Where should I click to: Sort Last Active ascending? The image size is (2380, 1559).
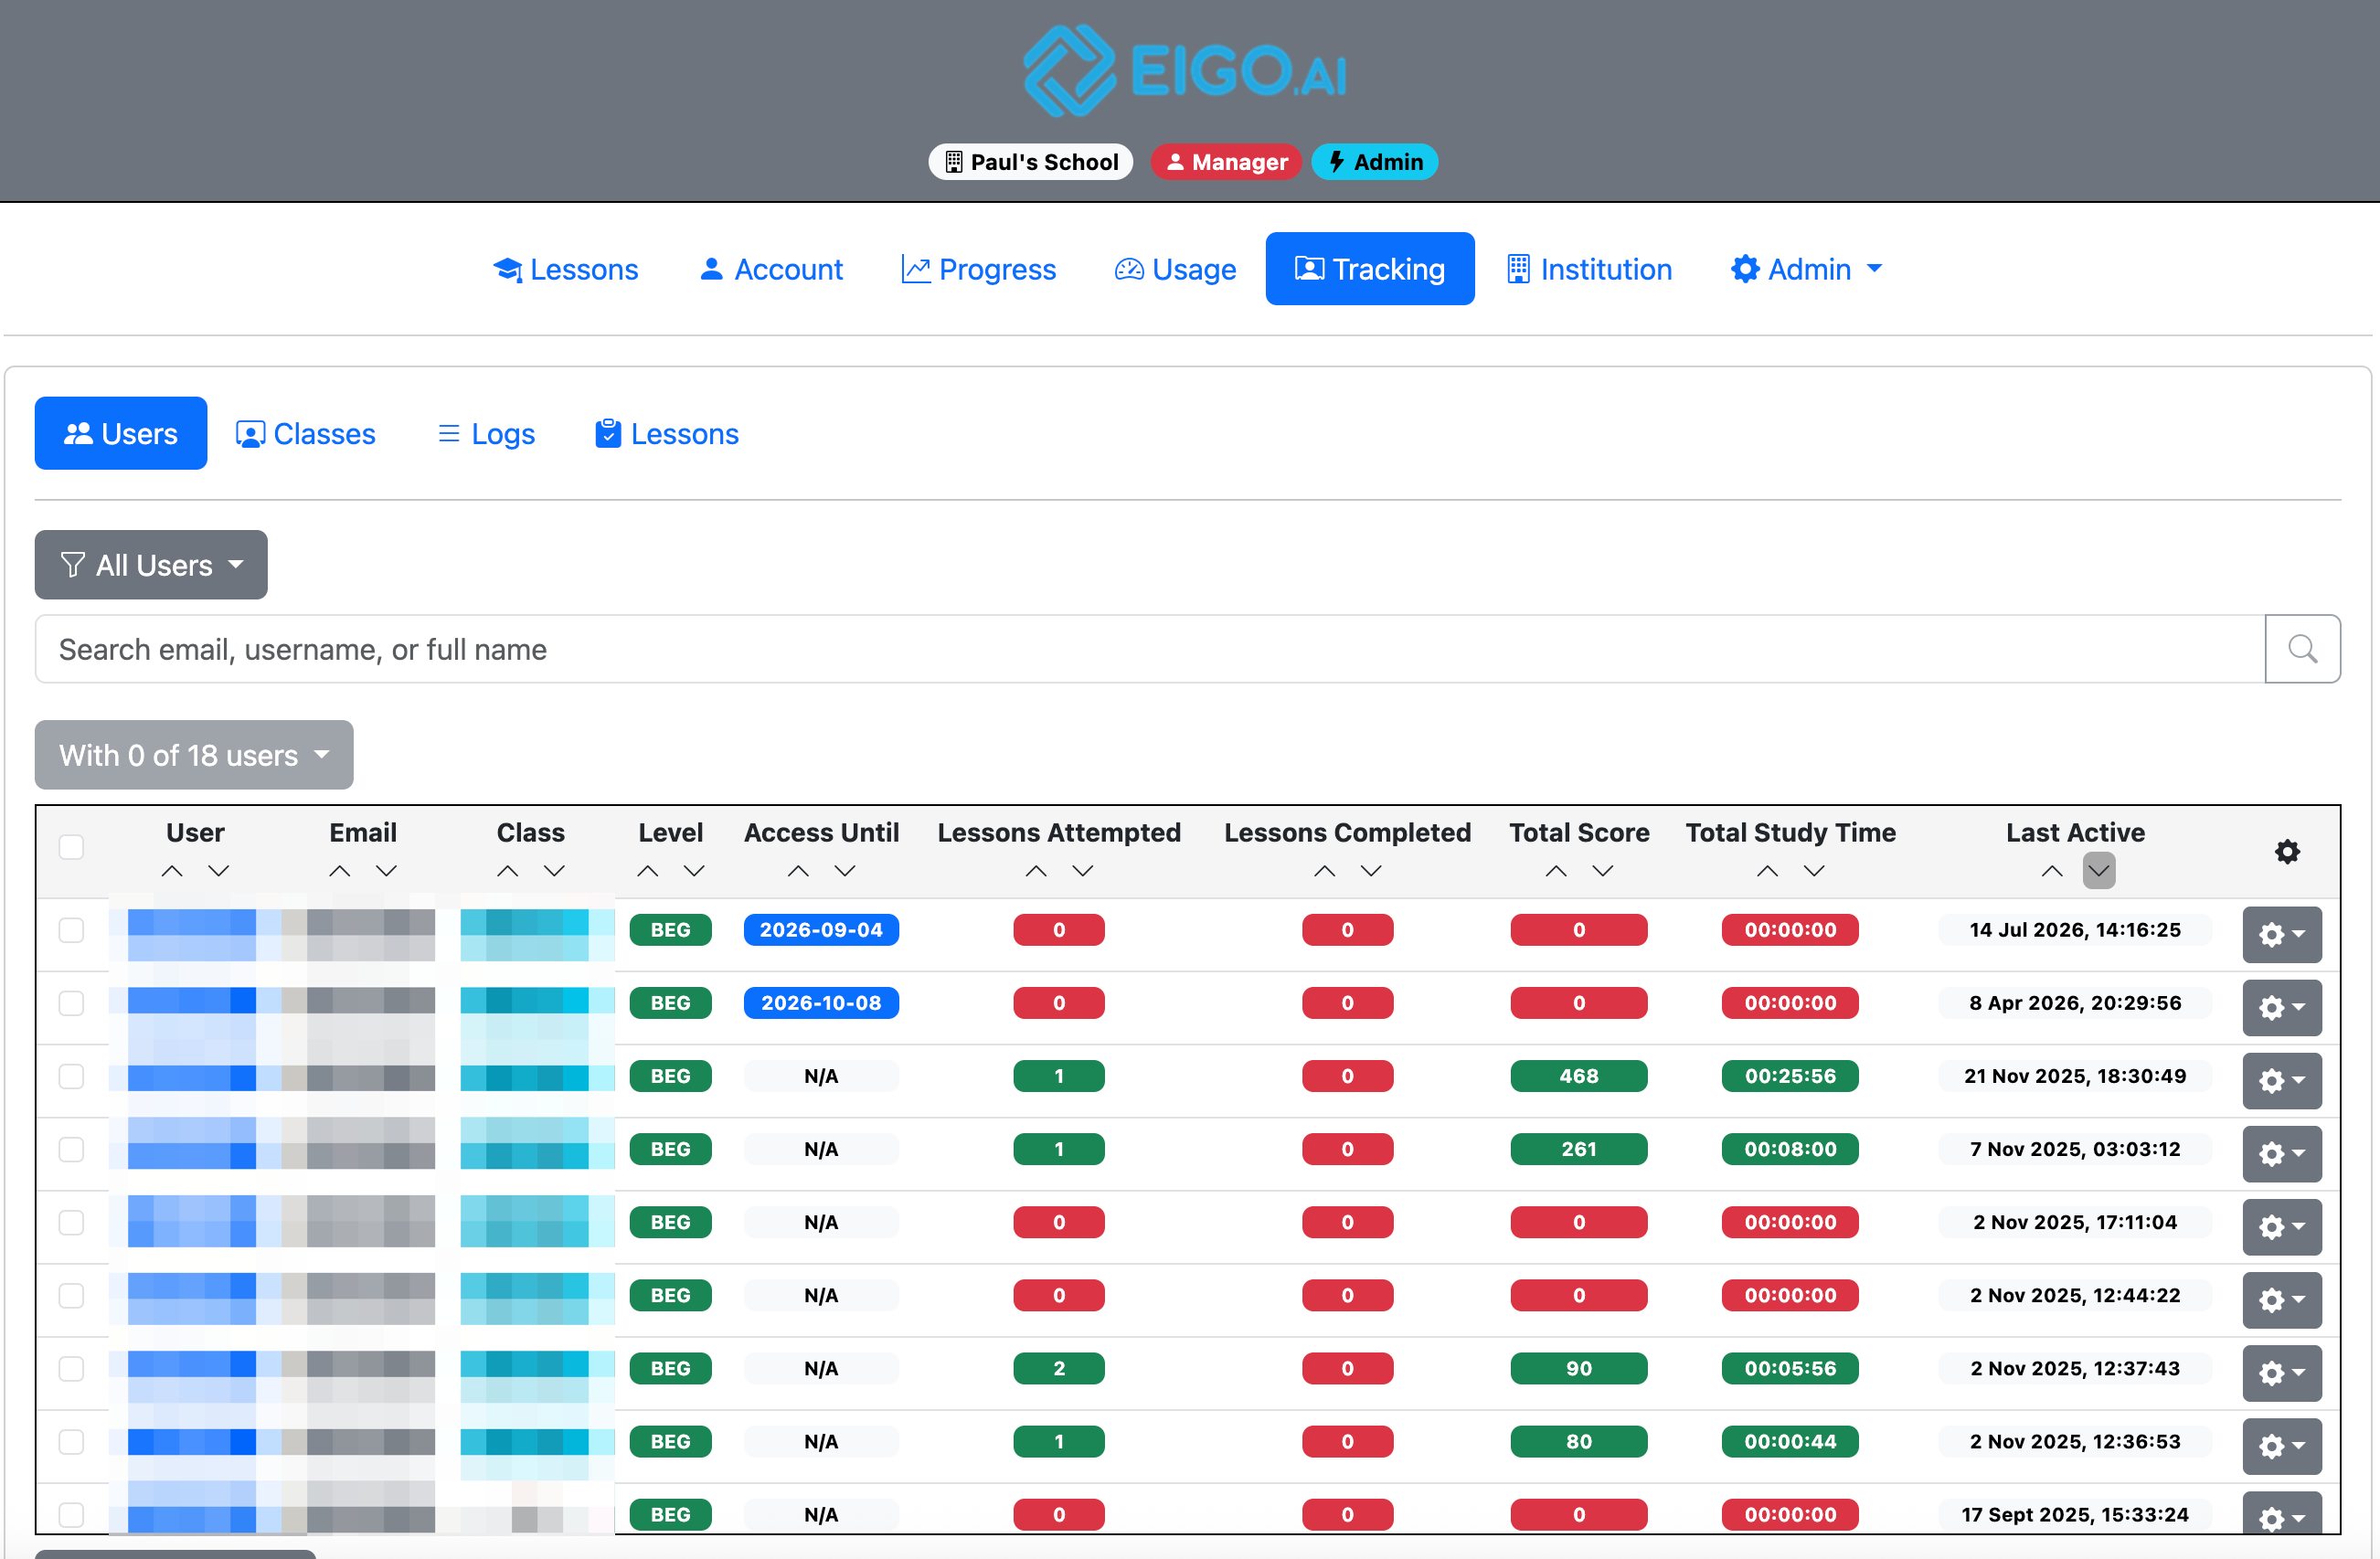point(2052,871)
